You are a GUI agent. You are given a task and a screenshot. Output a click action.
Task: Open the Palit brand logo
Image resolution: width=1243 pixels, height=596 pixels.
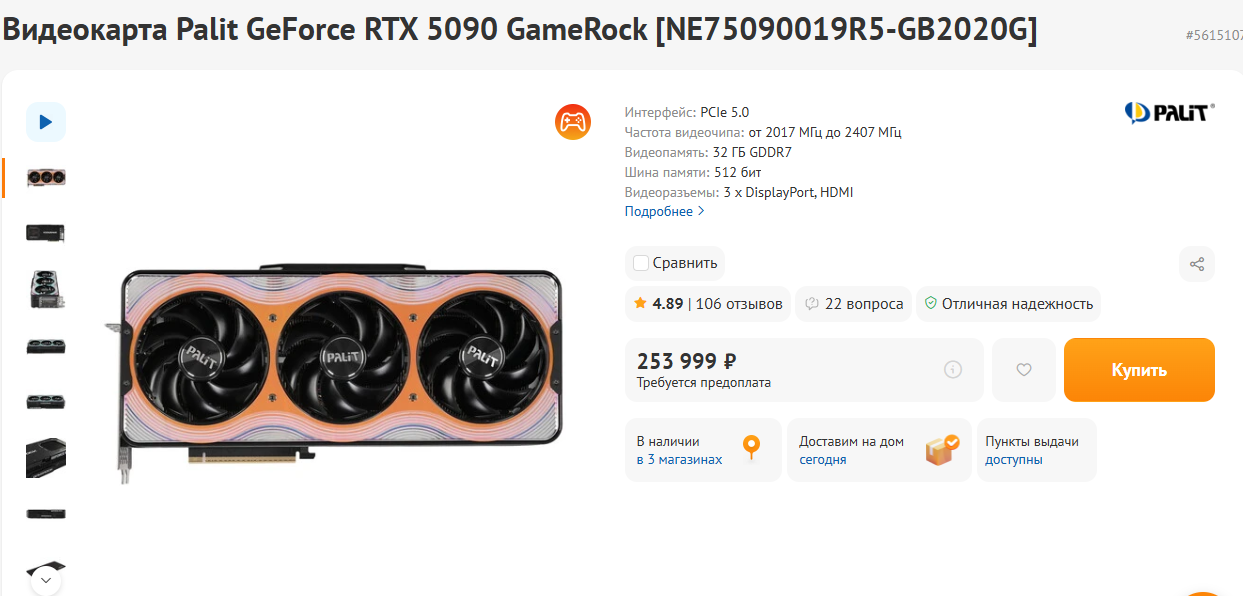pos(1169,112)
